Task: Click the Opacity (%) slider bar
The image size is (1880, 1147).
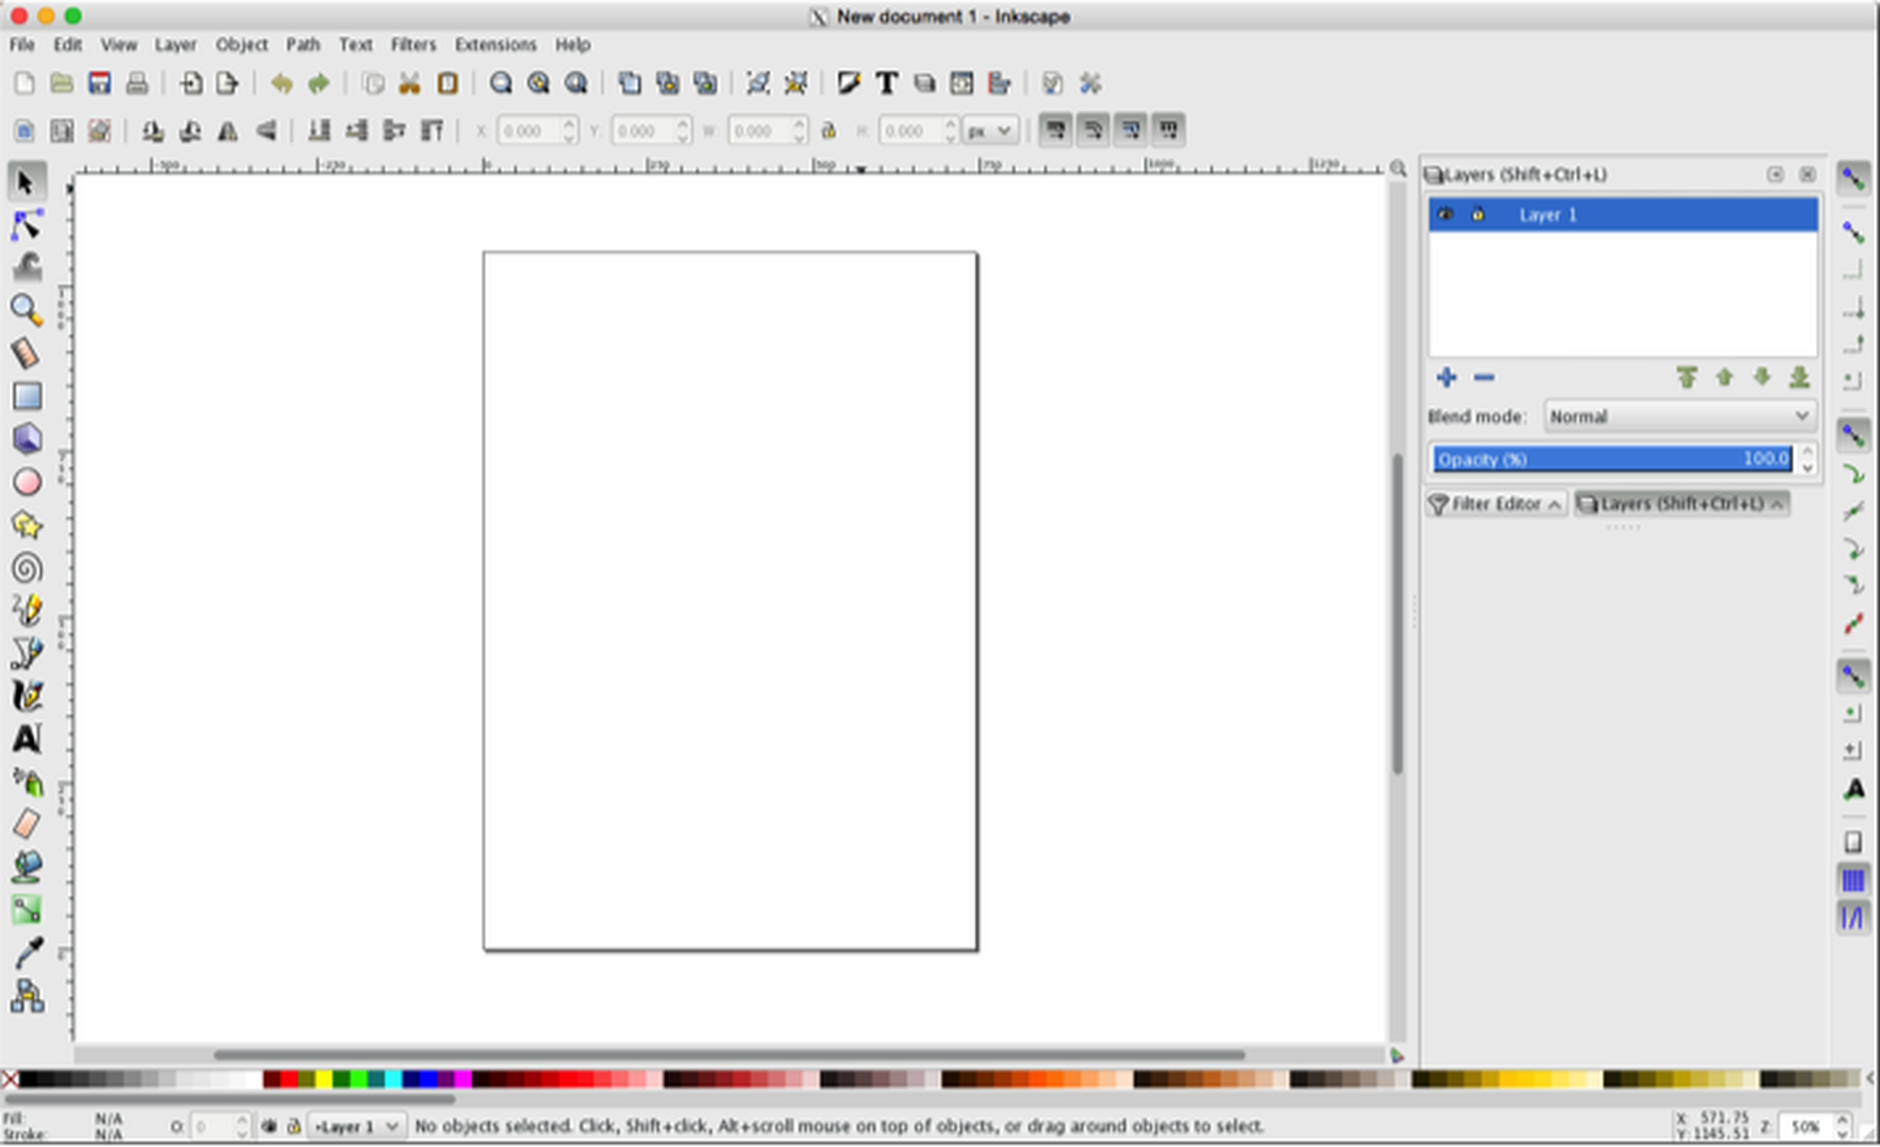Action: point(1612,459)
